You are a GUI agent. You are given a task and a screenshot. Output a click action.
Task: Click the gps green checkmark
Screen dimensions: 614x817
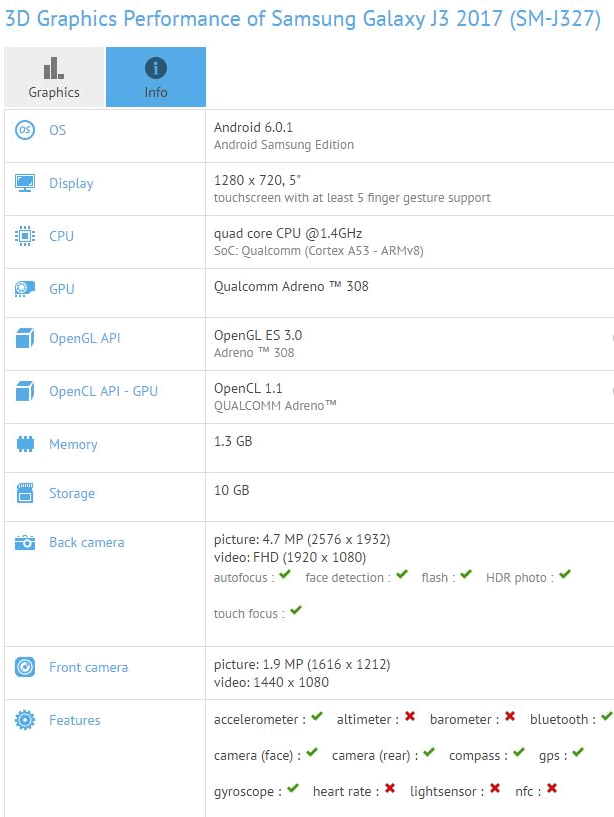578,752
